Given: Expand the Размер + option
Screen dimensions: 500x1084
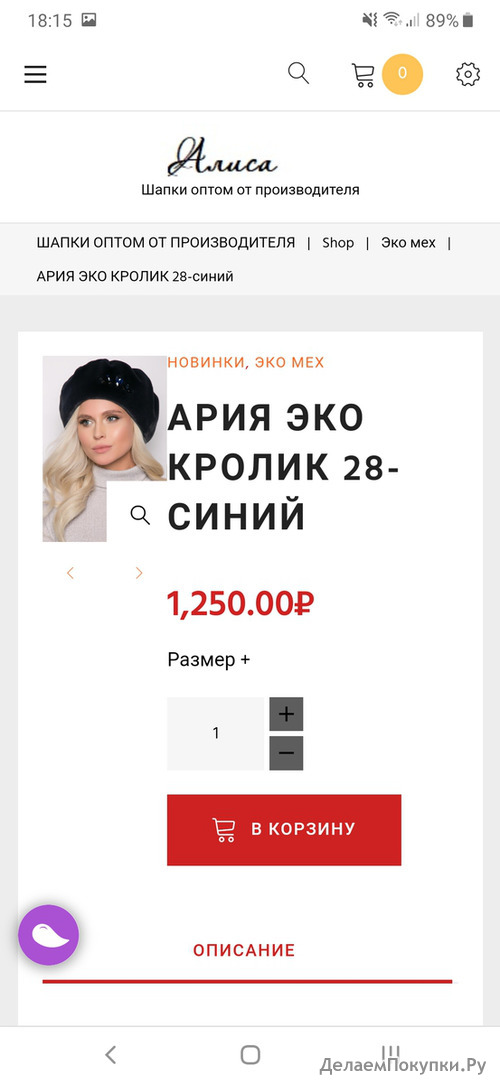Looking at the screenshot, I should pyautogui.click(x=208, y=660).
